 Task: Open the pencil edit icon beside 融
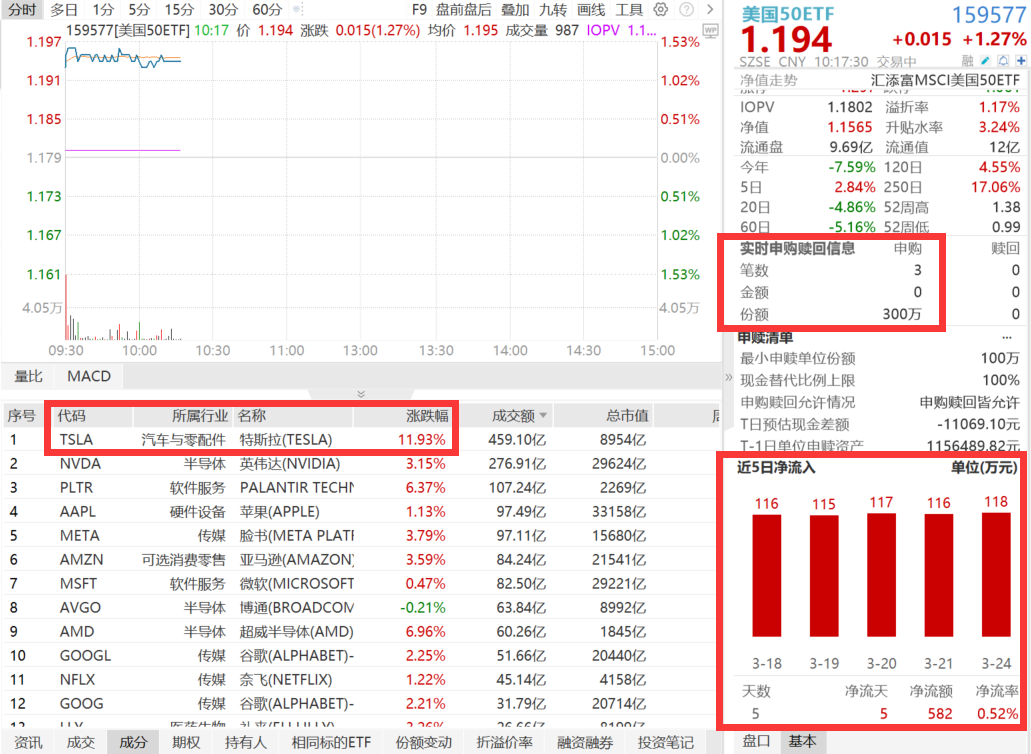pos(986,60)
